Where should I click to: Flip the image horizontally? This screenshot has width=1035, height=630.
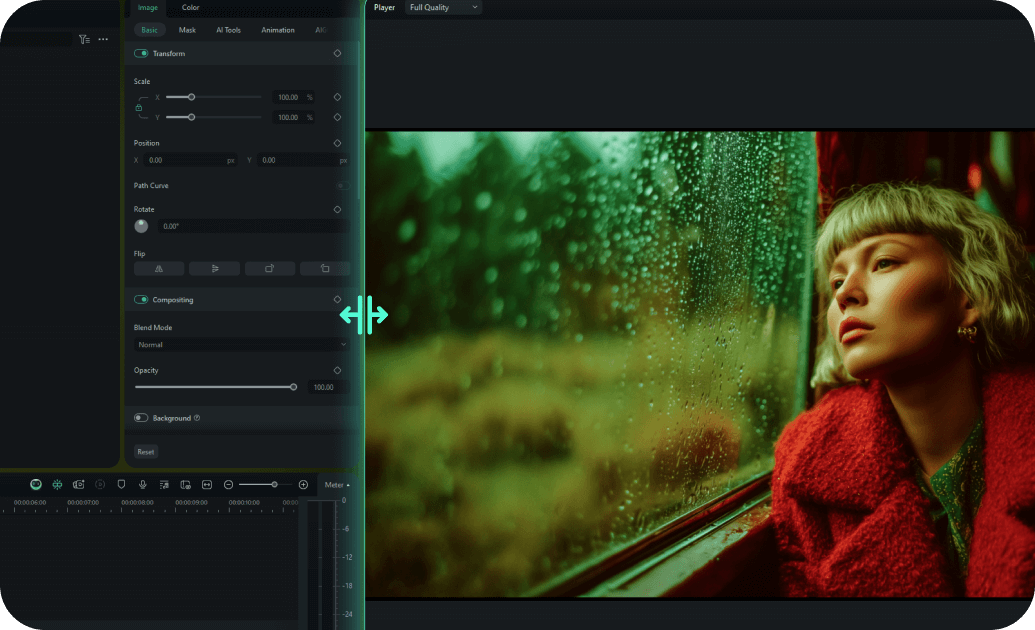(x=159, y=269)
